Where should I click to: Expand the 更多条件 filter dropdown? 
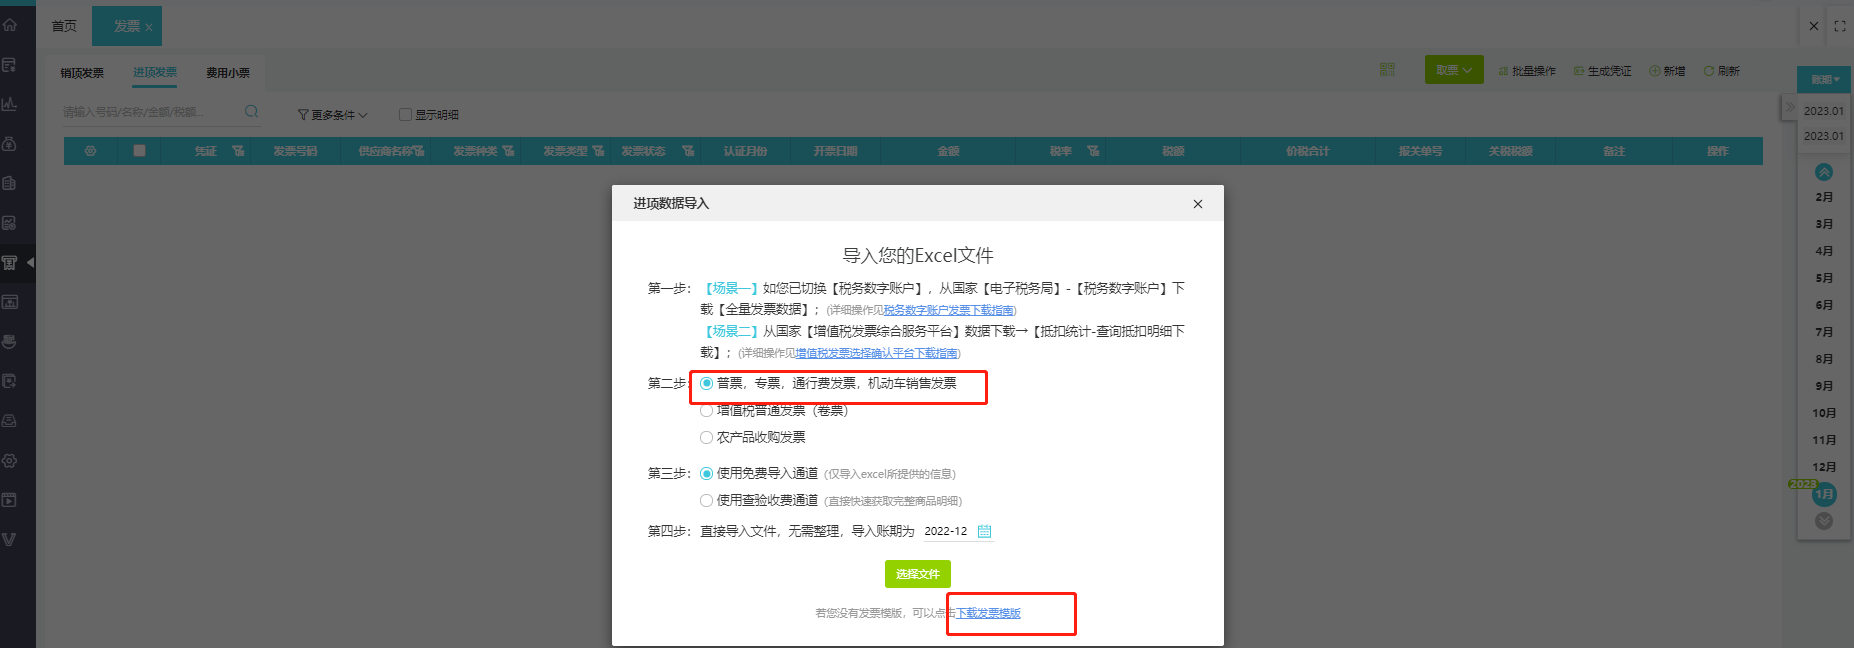point(333,115)
